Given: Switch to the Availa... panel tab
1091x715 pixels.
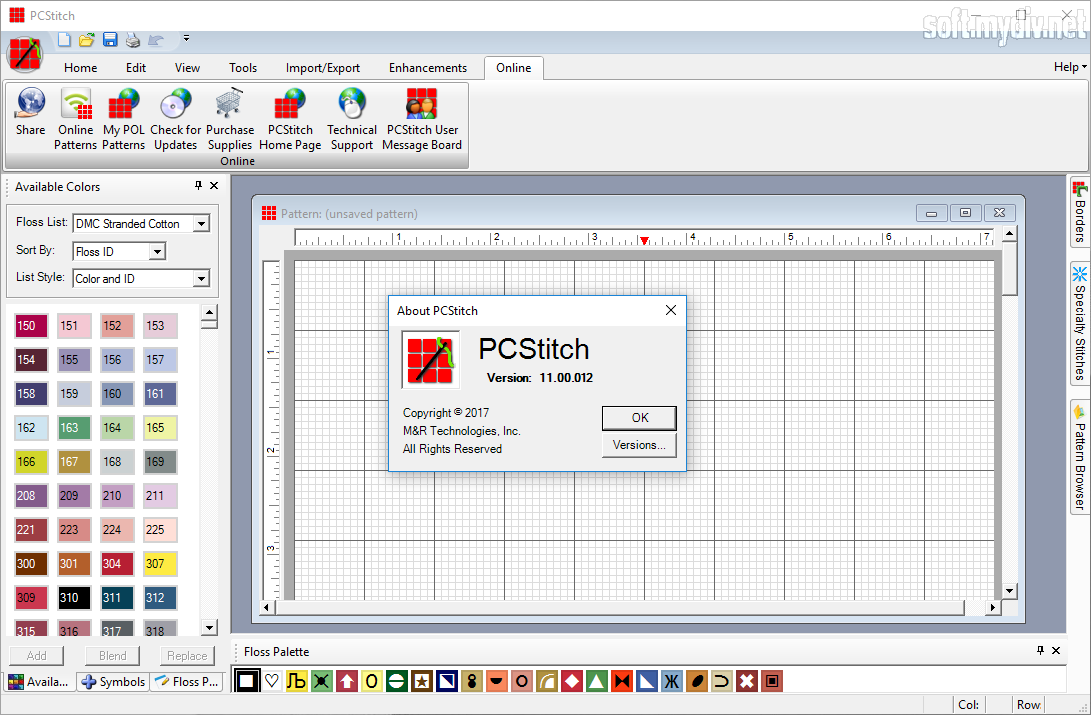Looking at the screenshot, I should pyautogui.click(x=40, y=682).
